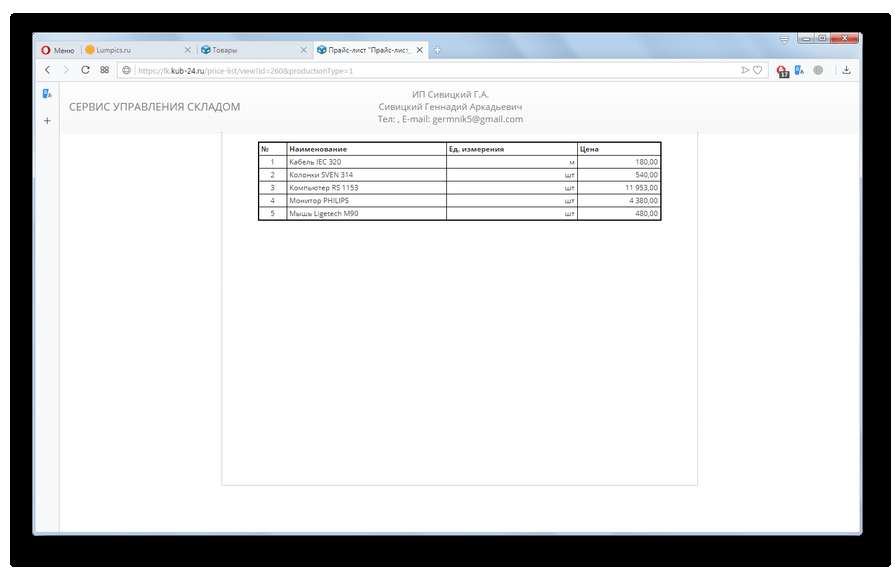Click the unit cell шт for Колонки SVEN

pos(512,175)
